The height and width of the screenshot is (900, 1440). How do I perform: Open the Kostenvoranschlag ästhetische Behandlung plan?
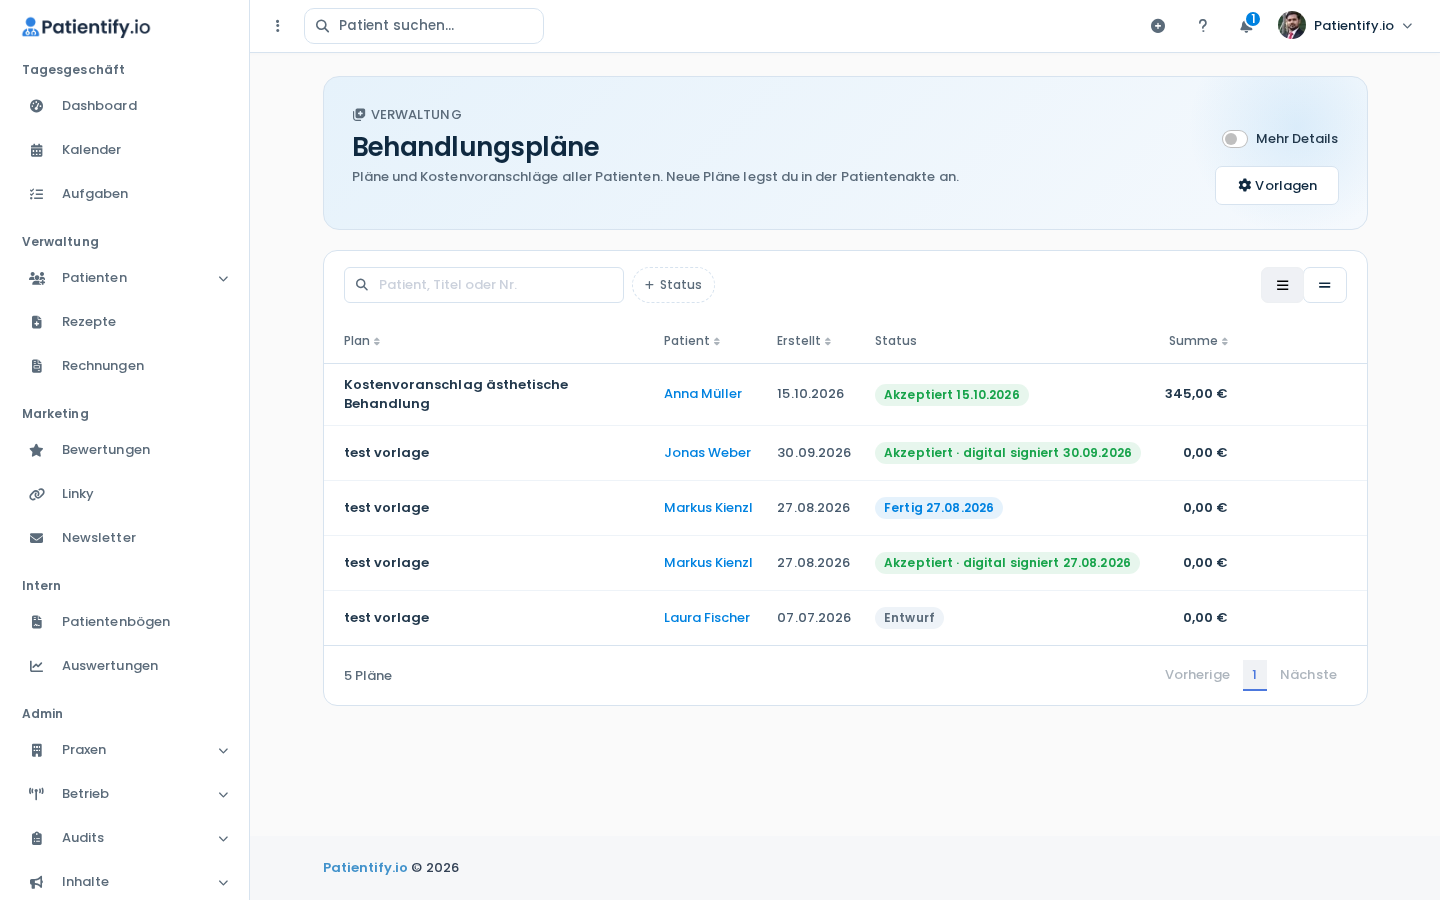456,394
